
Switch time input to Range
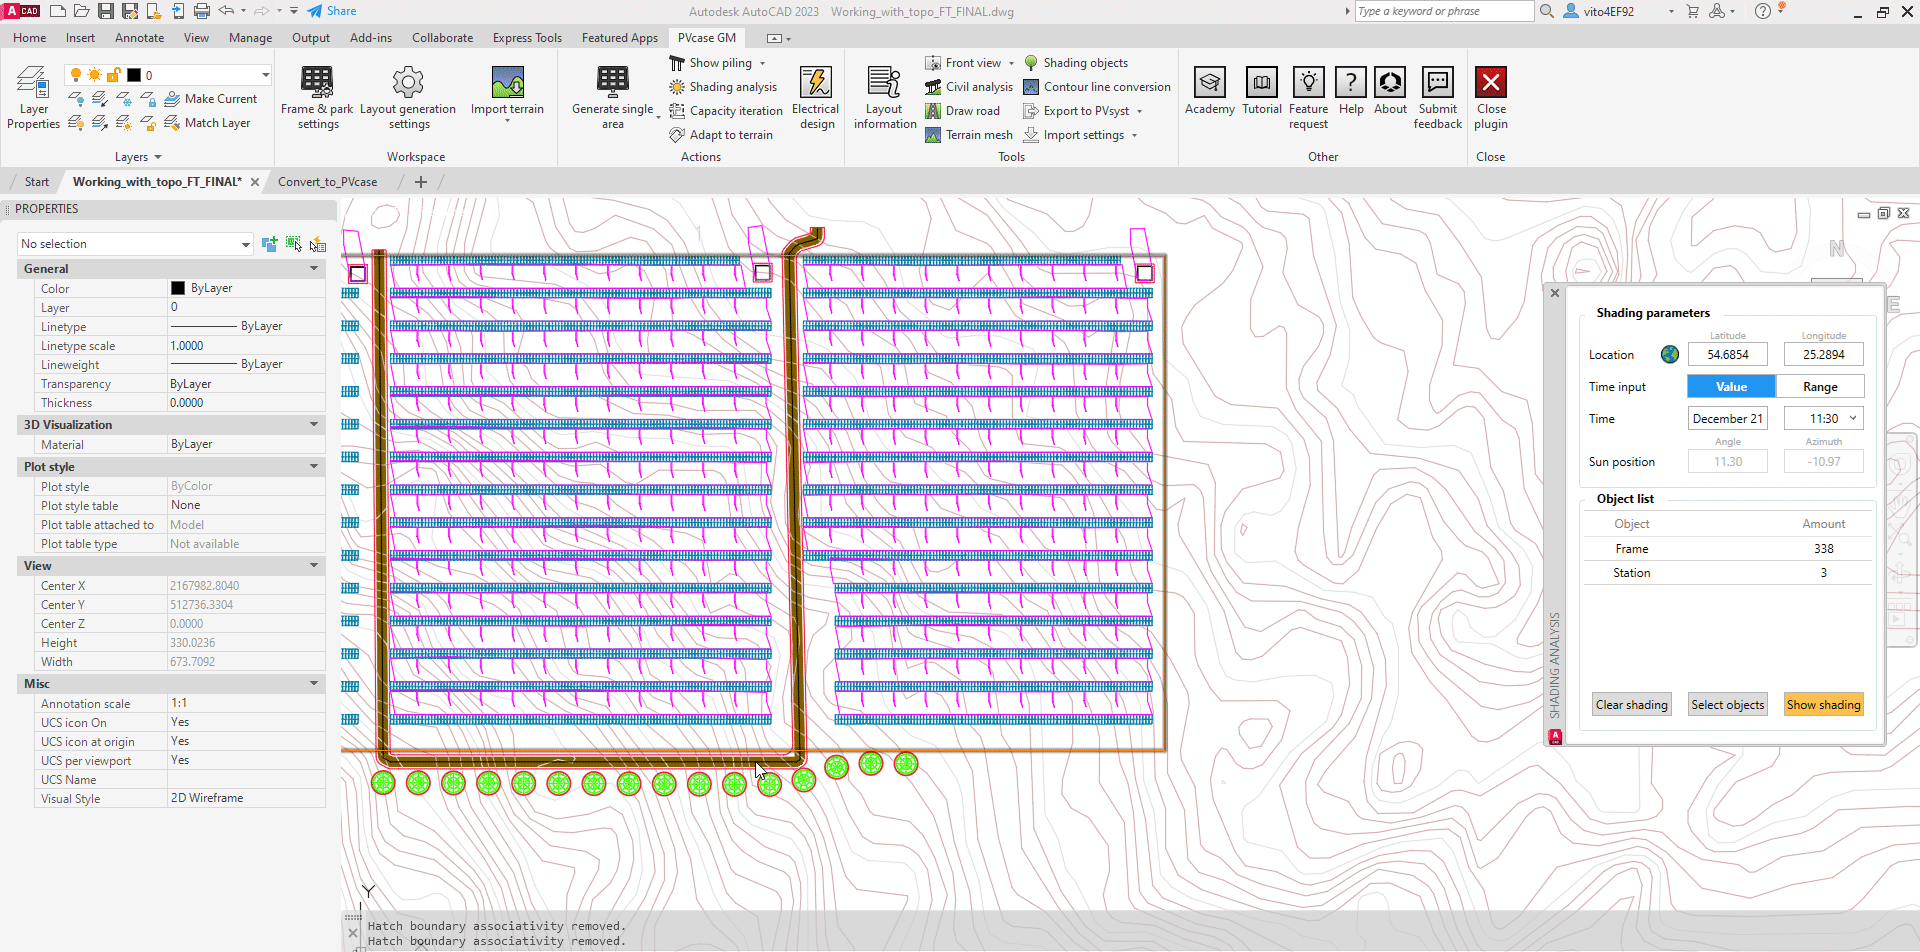[x=1819, y=387]
